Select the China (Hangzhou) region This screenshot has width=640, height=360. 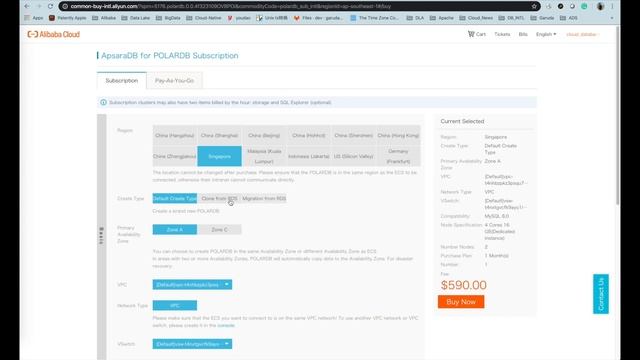click(x=175, y=136)
